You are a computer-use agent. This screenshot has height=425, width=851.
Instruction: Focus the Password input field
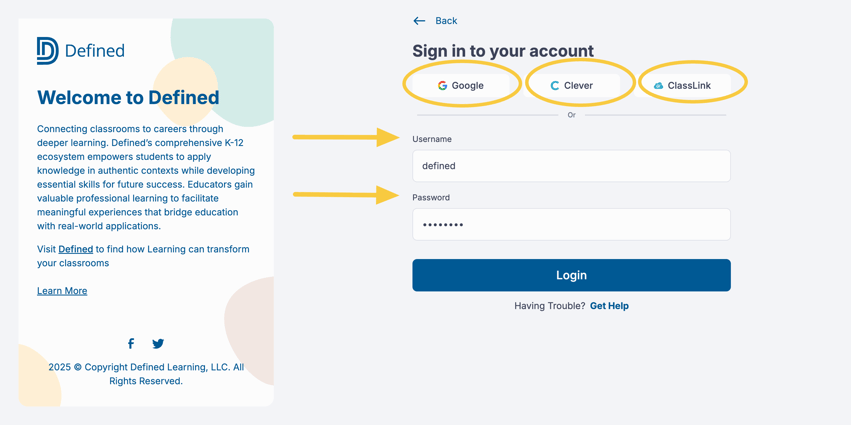click(x=571, y=225)
